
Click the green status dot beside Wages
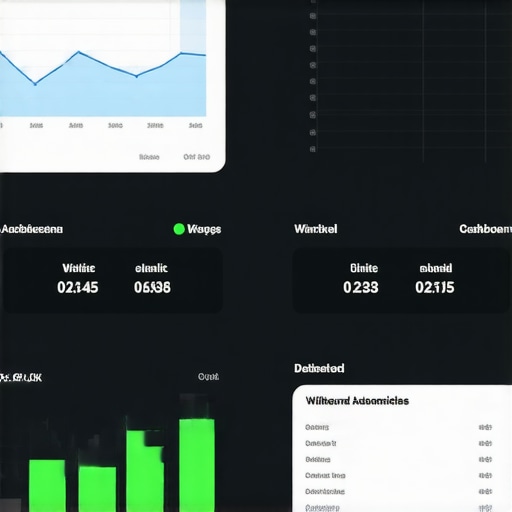pyautogui.click(x=179, y=229)
